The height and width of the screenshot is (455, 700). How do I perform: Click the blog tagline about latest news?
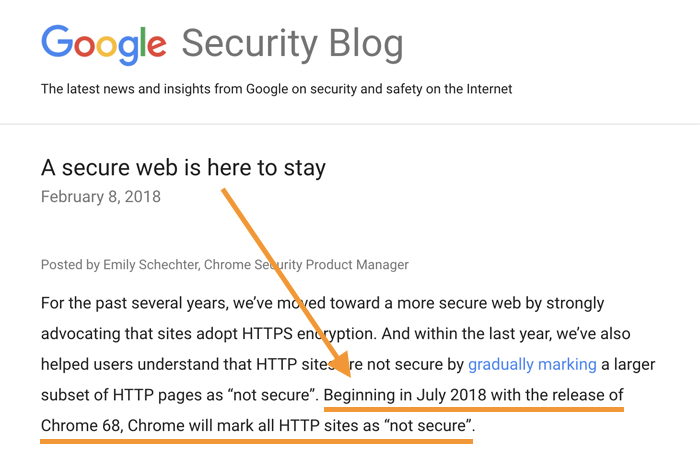tap(276, 89)
